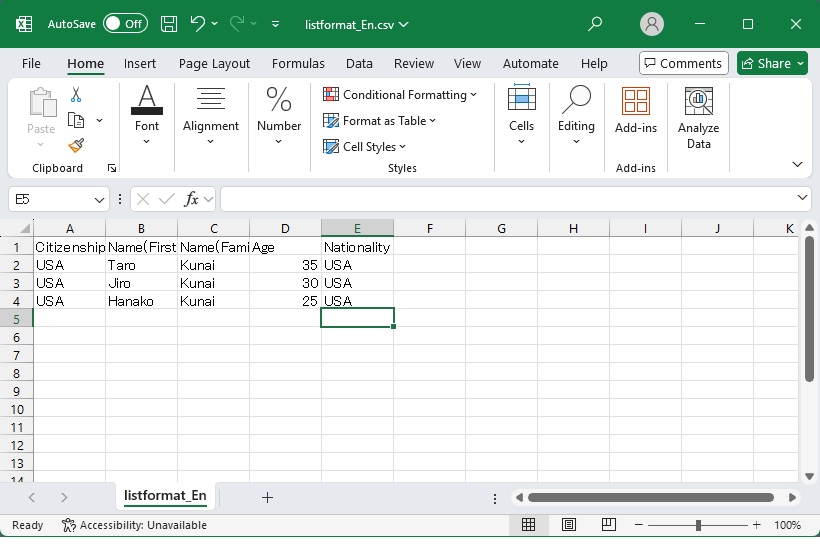The height and width of the screenshot is (547, 820).
Task: Click the Format Painter brush icon
Action: 76,145
